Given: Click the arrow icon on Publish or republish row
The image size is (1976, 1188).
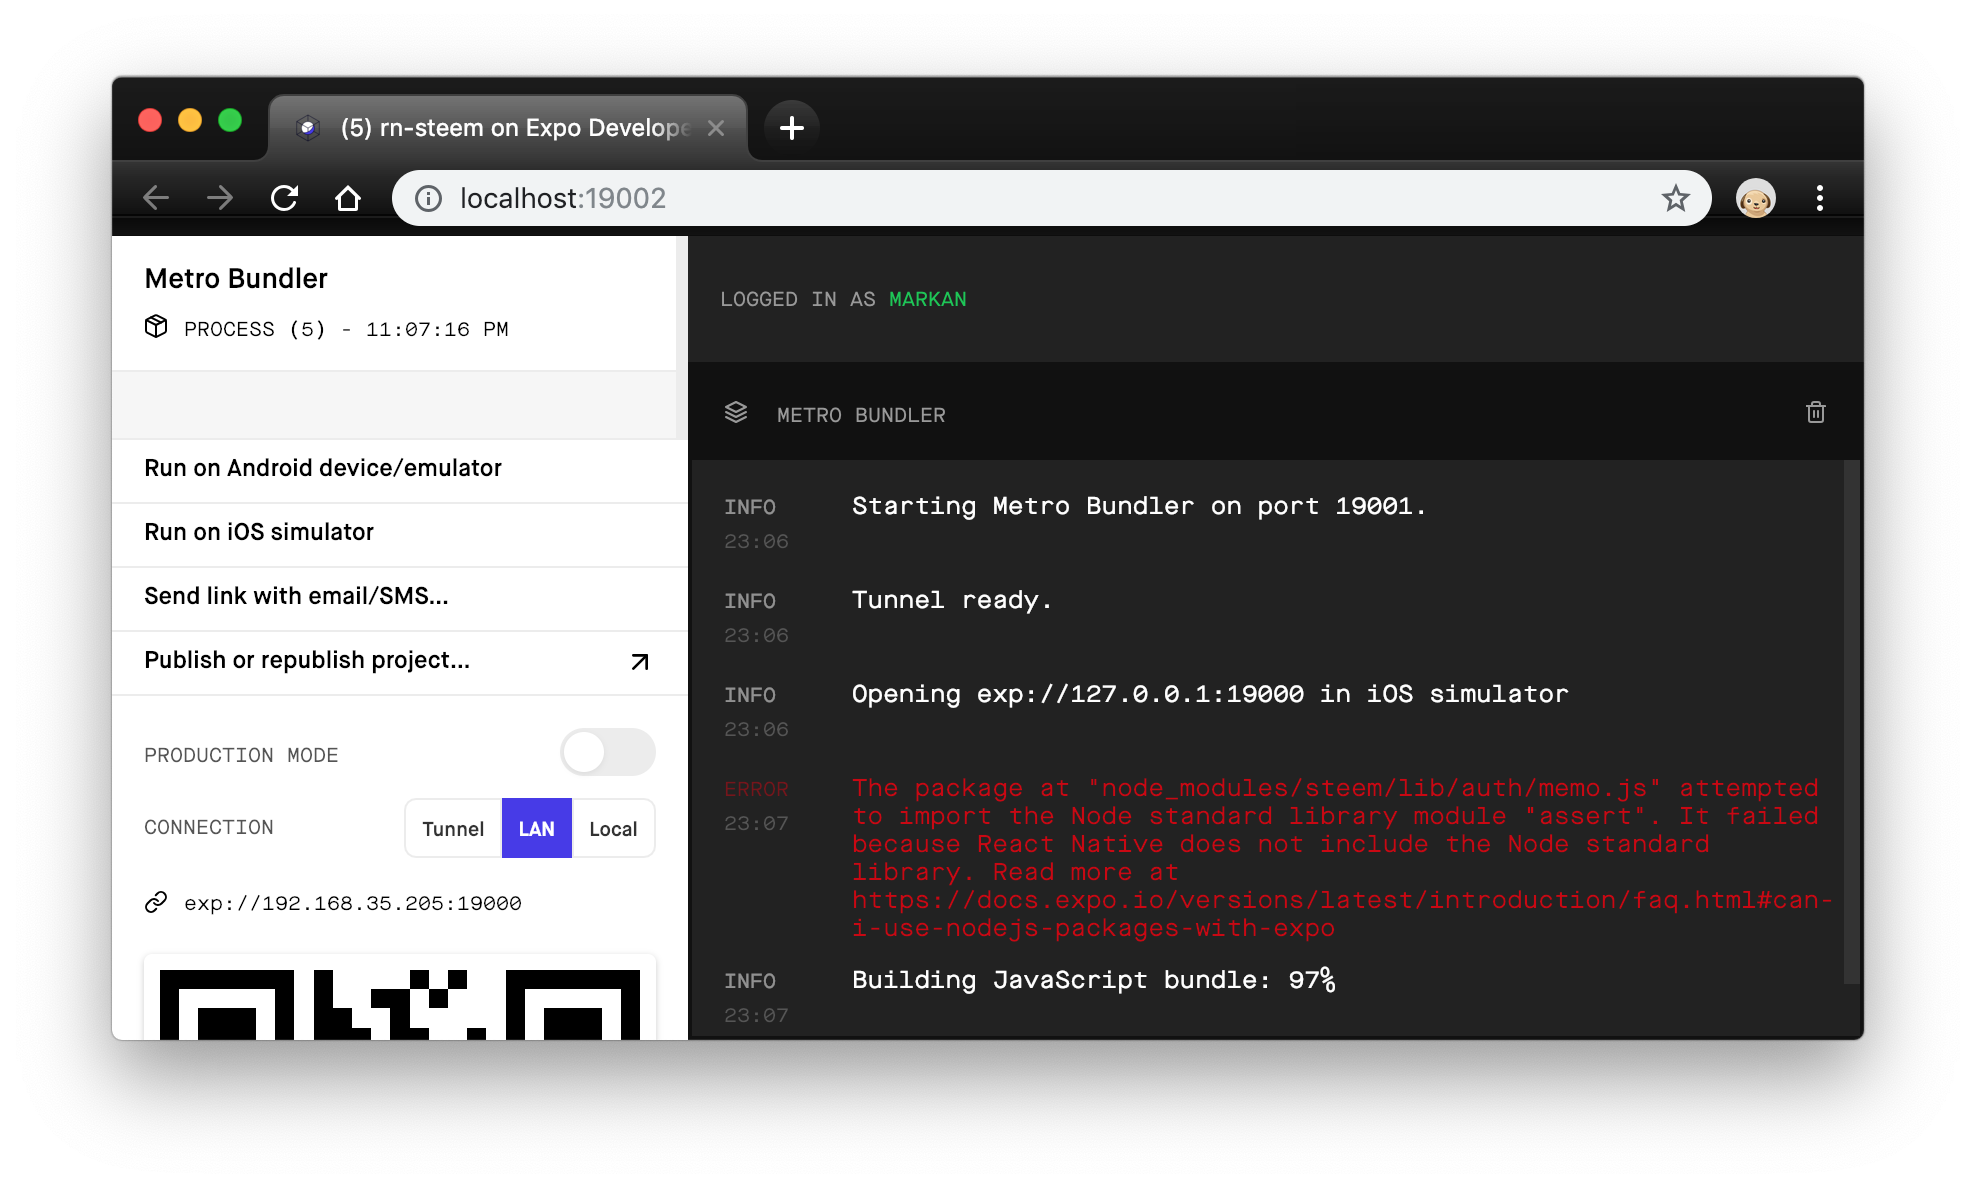Looking at the screenshot, I should 640,662.
